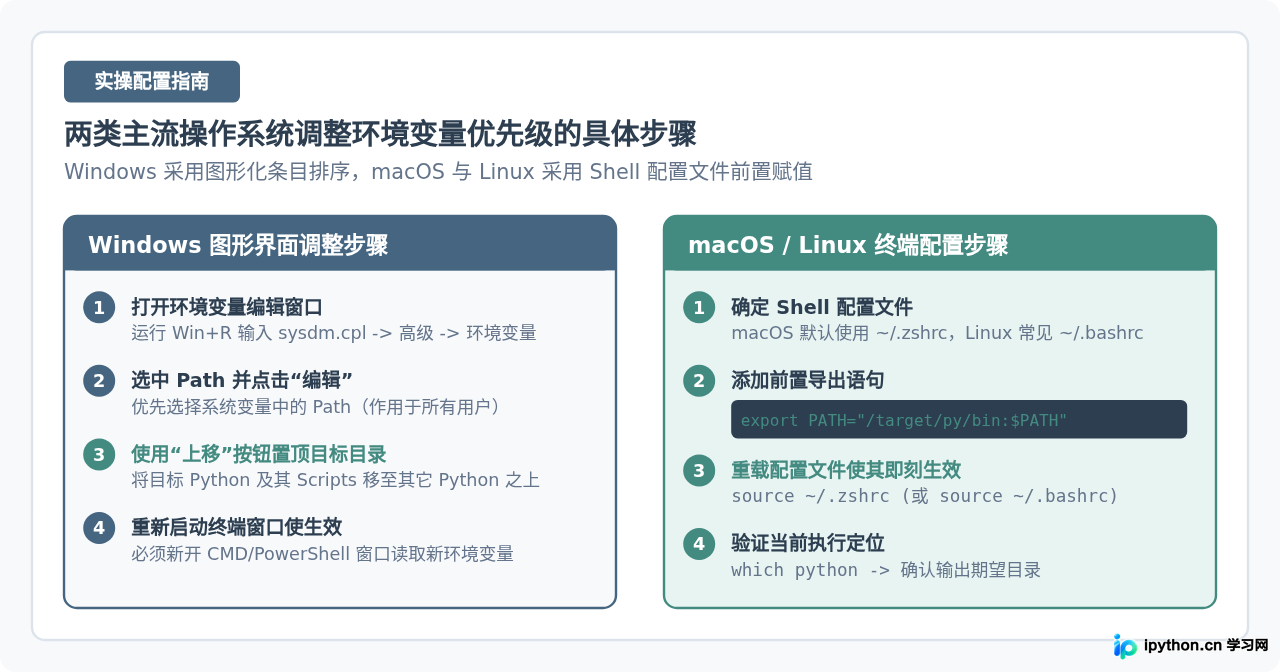Click the heading 确定 Shell 配置文件
The width and height of the screenshot is (1280, 672).
coord(822,307)
